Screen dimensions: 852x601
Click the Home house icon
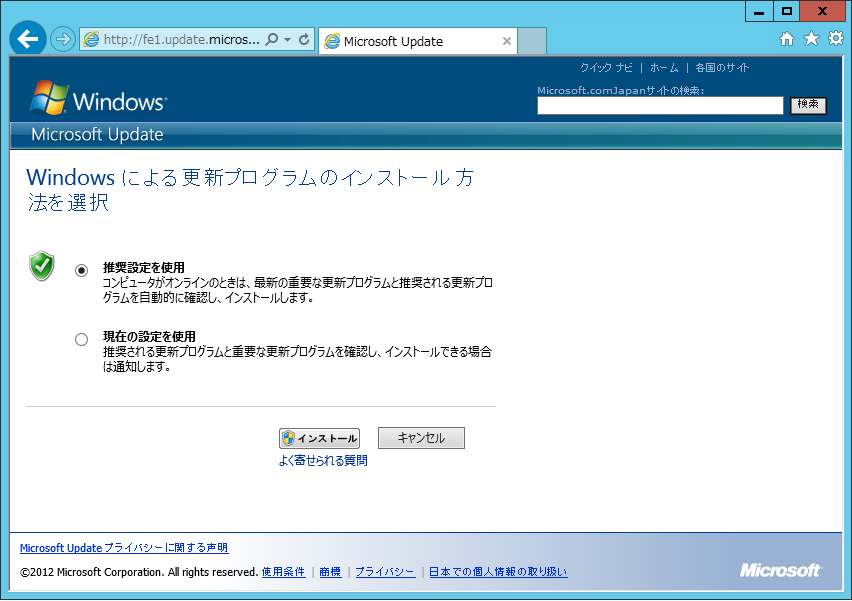point(786,39)
